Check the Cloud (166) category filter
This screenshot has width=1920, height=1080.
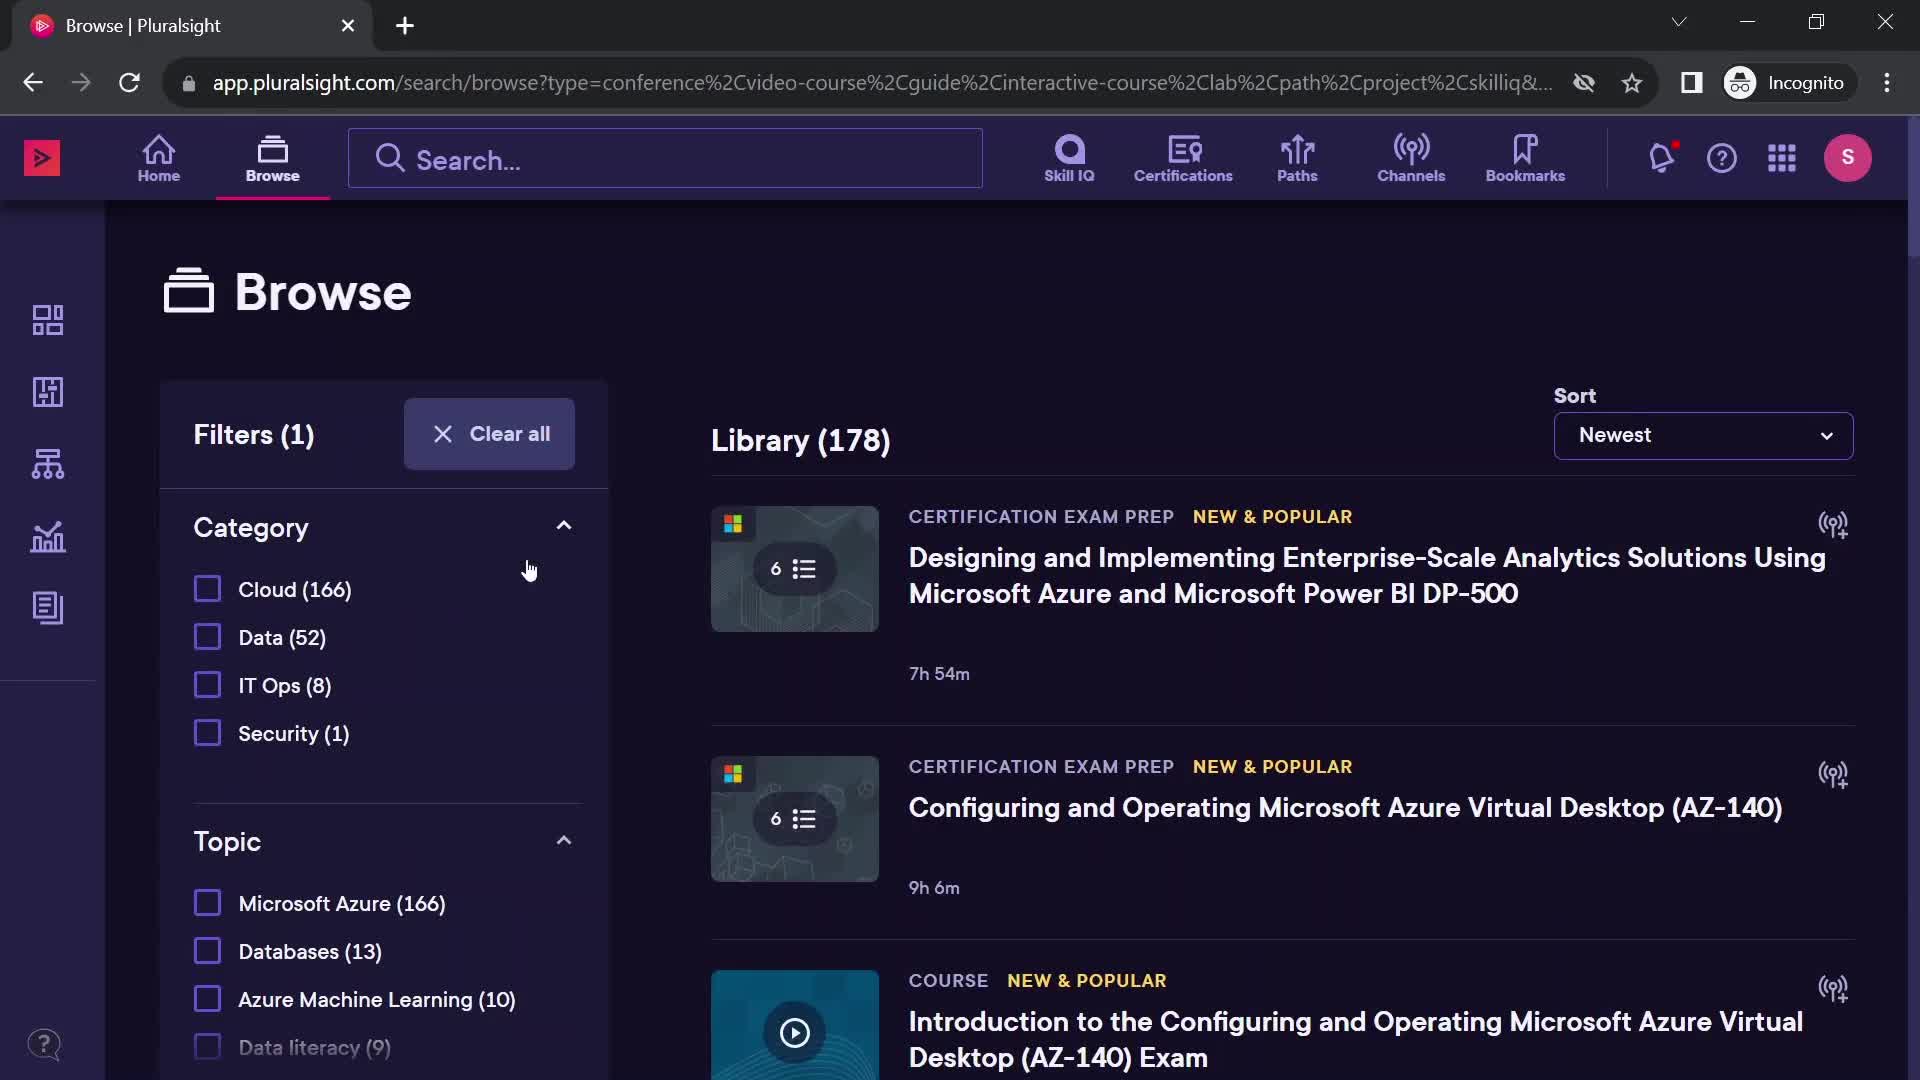[x=207, y=589]
